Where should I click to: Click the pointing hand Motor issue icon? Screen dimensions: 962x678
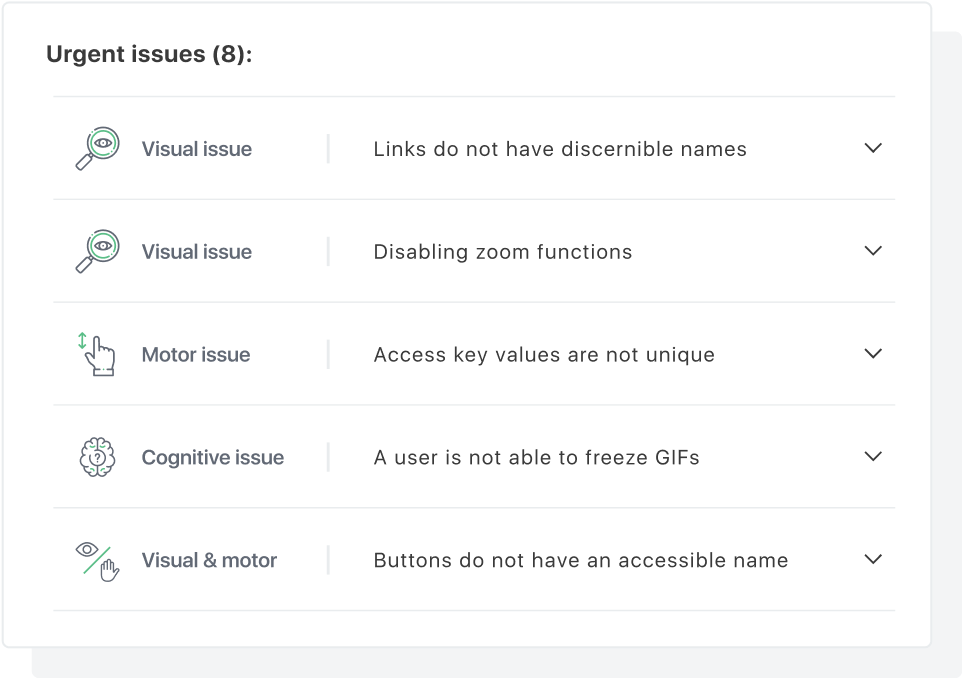(x=96, y=354)
